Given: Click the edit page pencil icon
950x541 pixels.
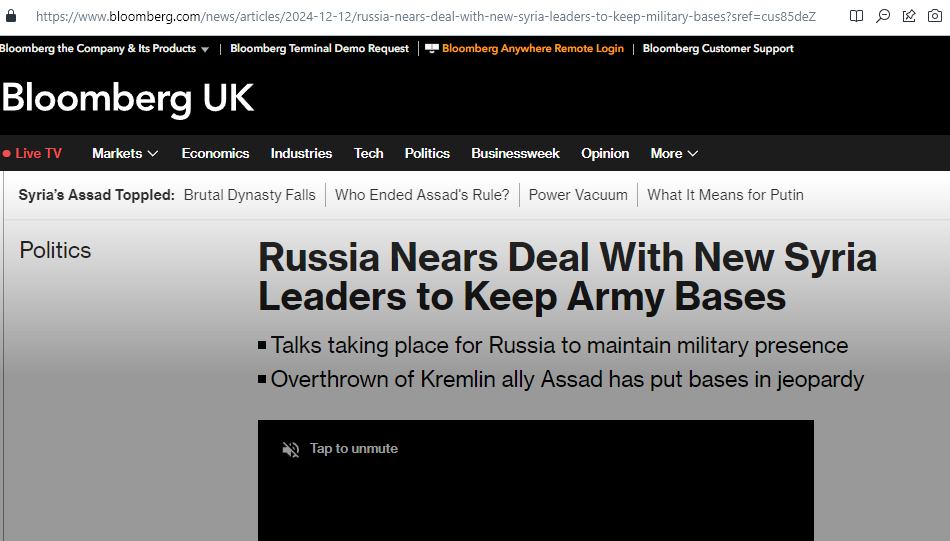Looking at the screenshot, I should pyautogui.click(x=909, y=16).
